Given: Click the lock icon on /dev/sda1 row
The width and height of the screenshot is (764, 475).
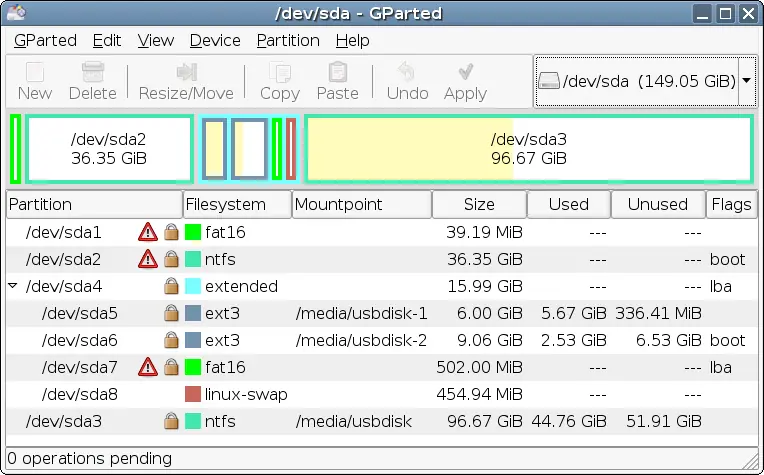Looking at the screenshot, I should pyautogui.click(x=171, y=232).
